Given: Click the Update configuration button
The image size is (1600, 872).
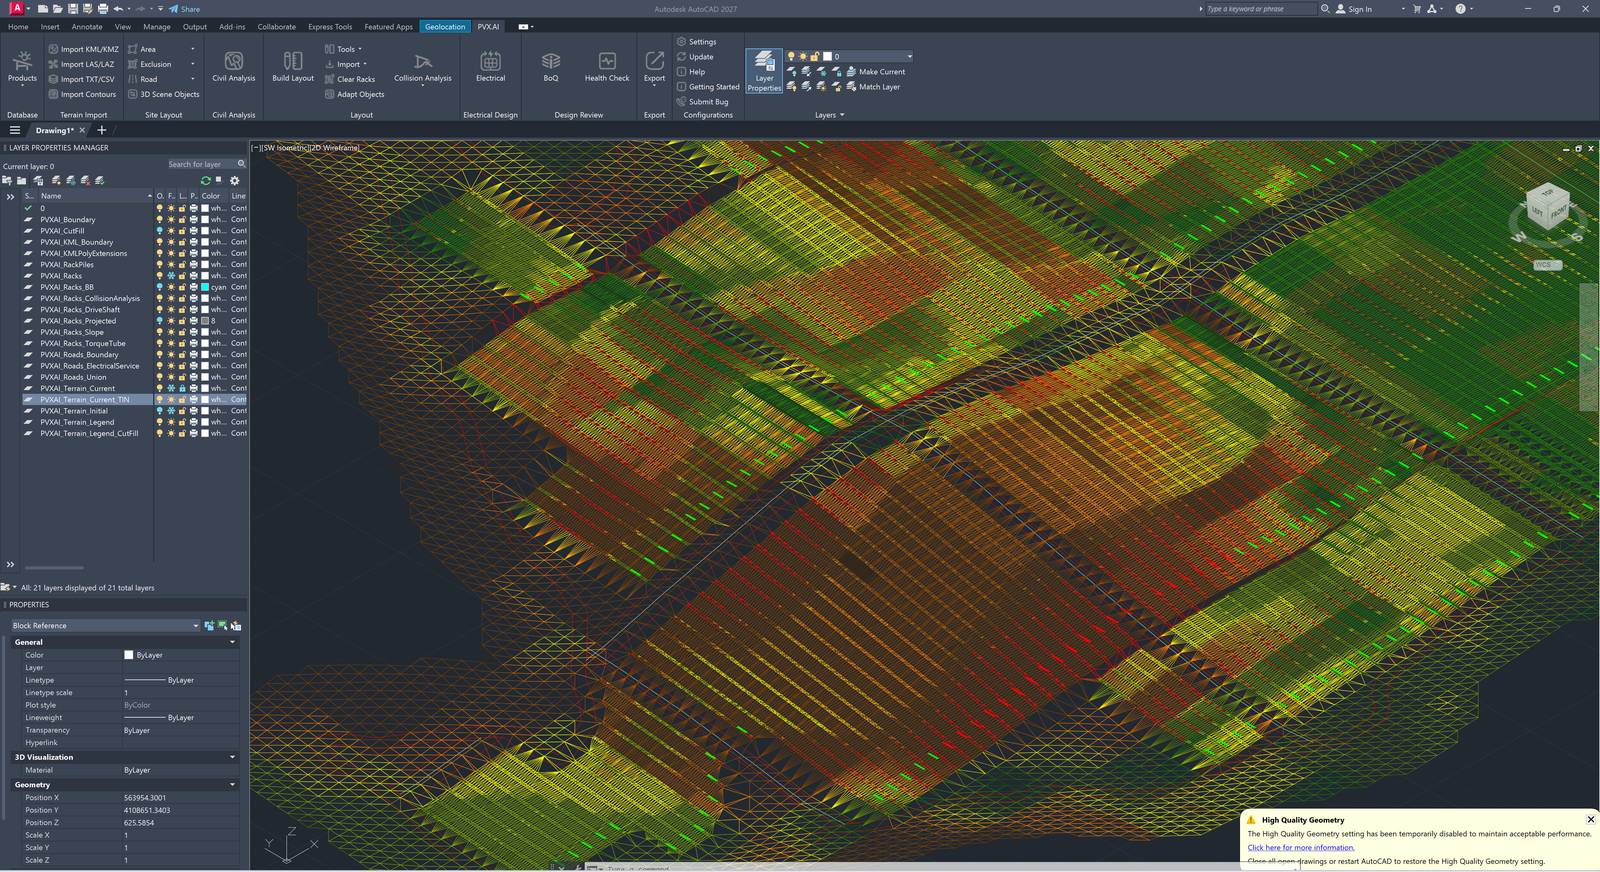Looking at the screenshot, I should click(695, 57).
